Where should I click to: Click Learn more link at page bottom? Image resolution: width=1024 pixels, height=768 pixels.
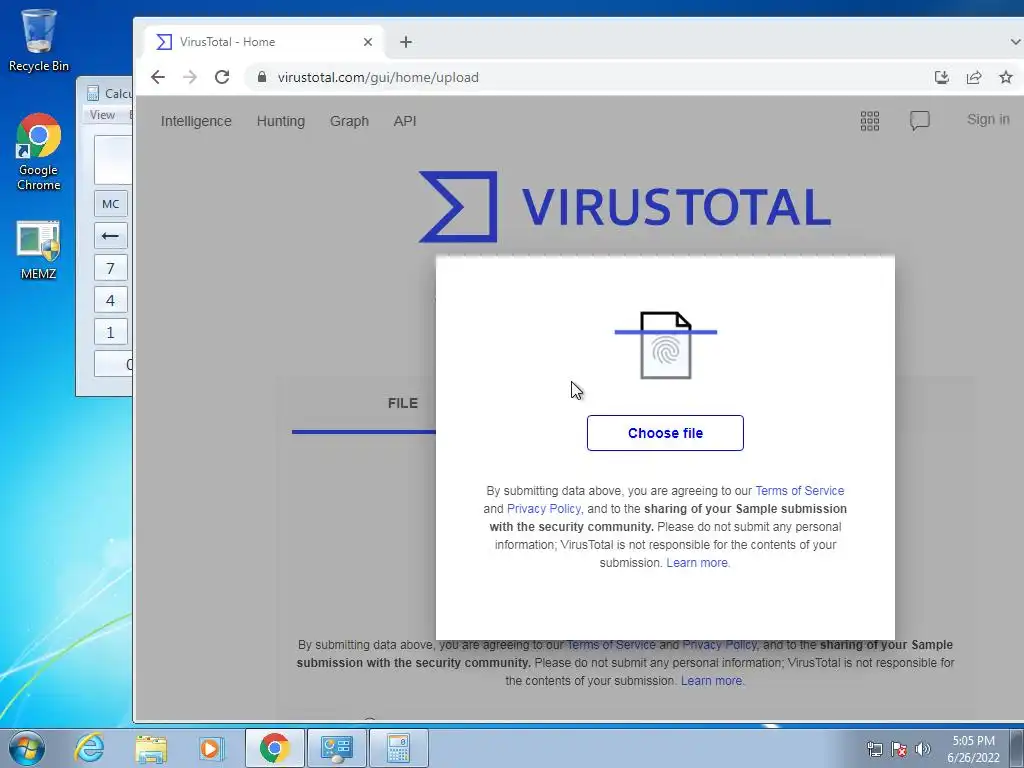[x=711, y=681]
